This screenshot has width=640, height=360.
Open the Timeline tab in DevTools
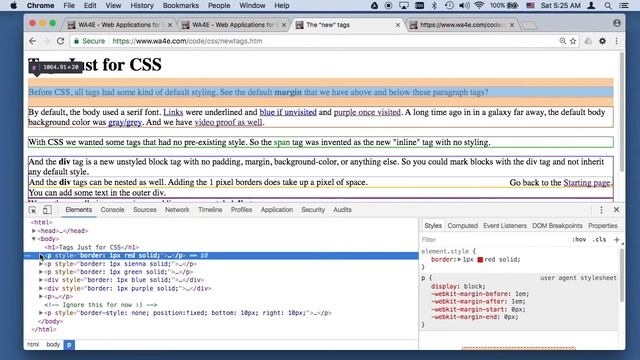(x=210, y=210)
